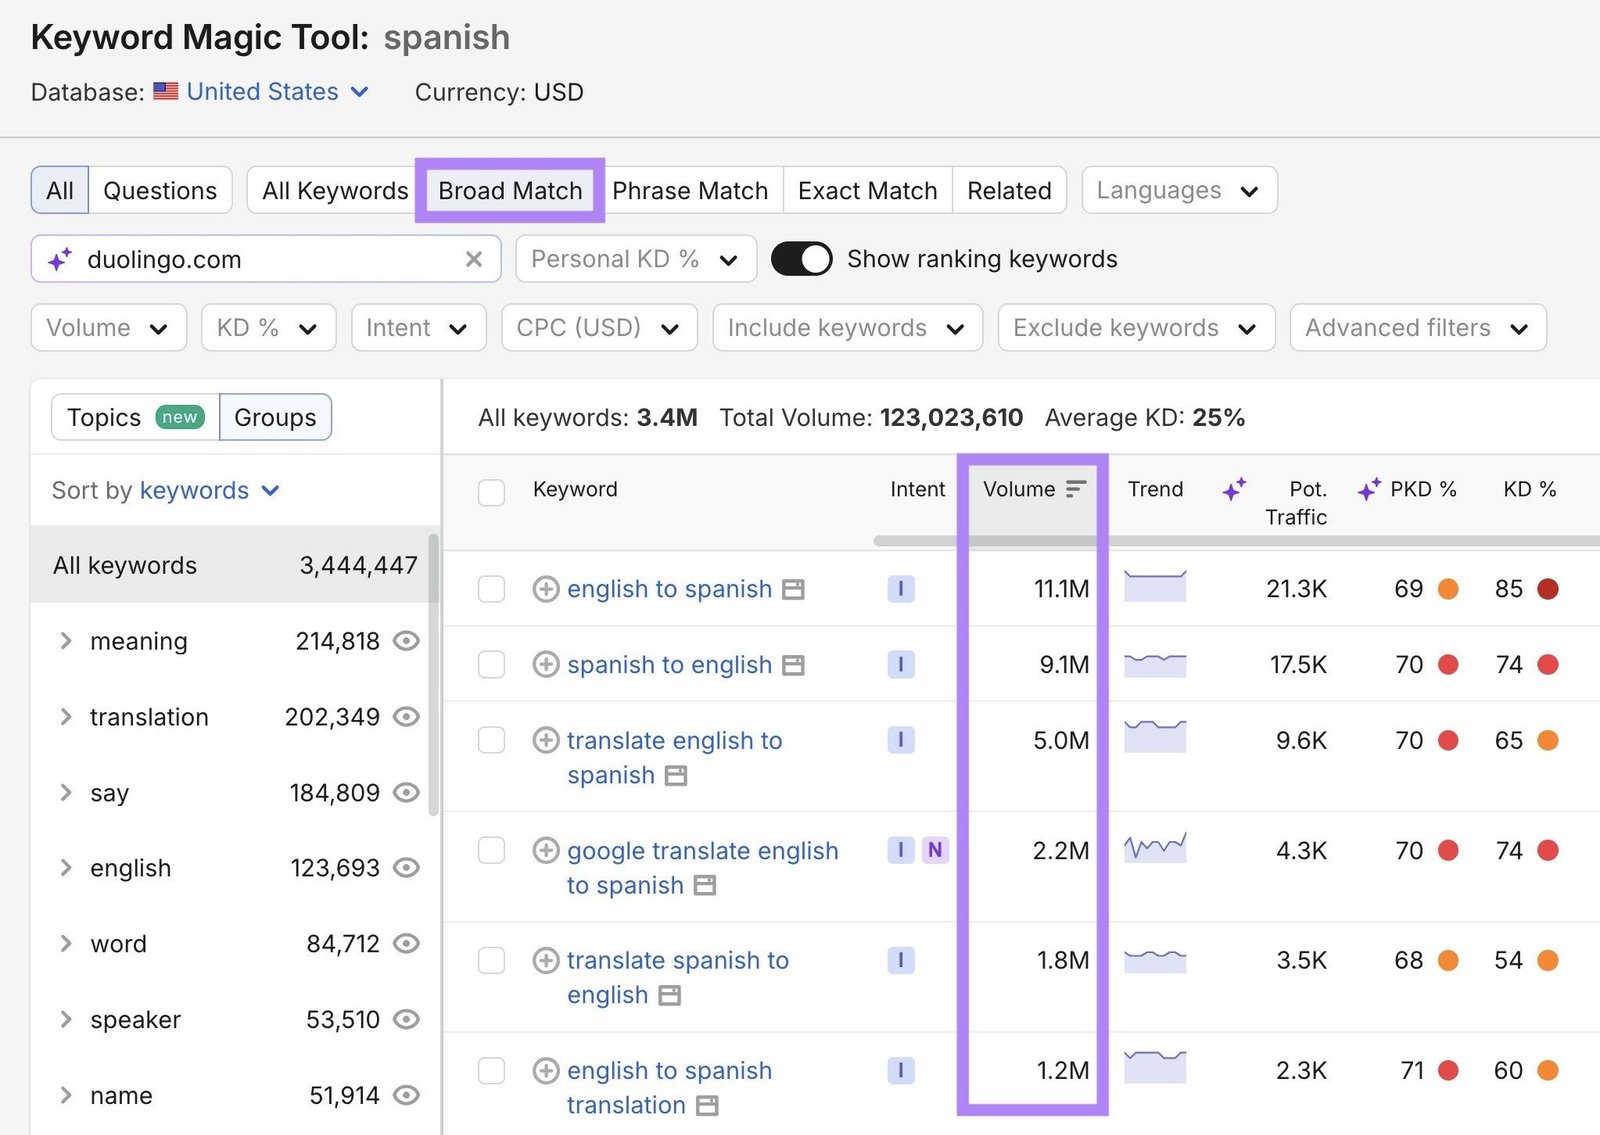
Task: Check the 'english to spanish' row checkbox
Action: click(x=491, y=589)
